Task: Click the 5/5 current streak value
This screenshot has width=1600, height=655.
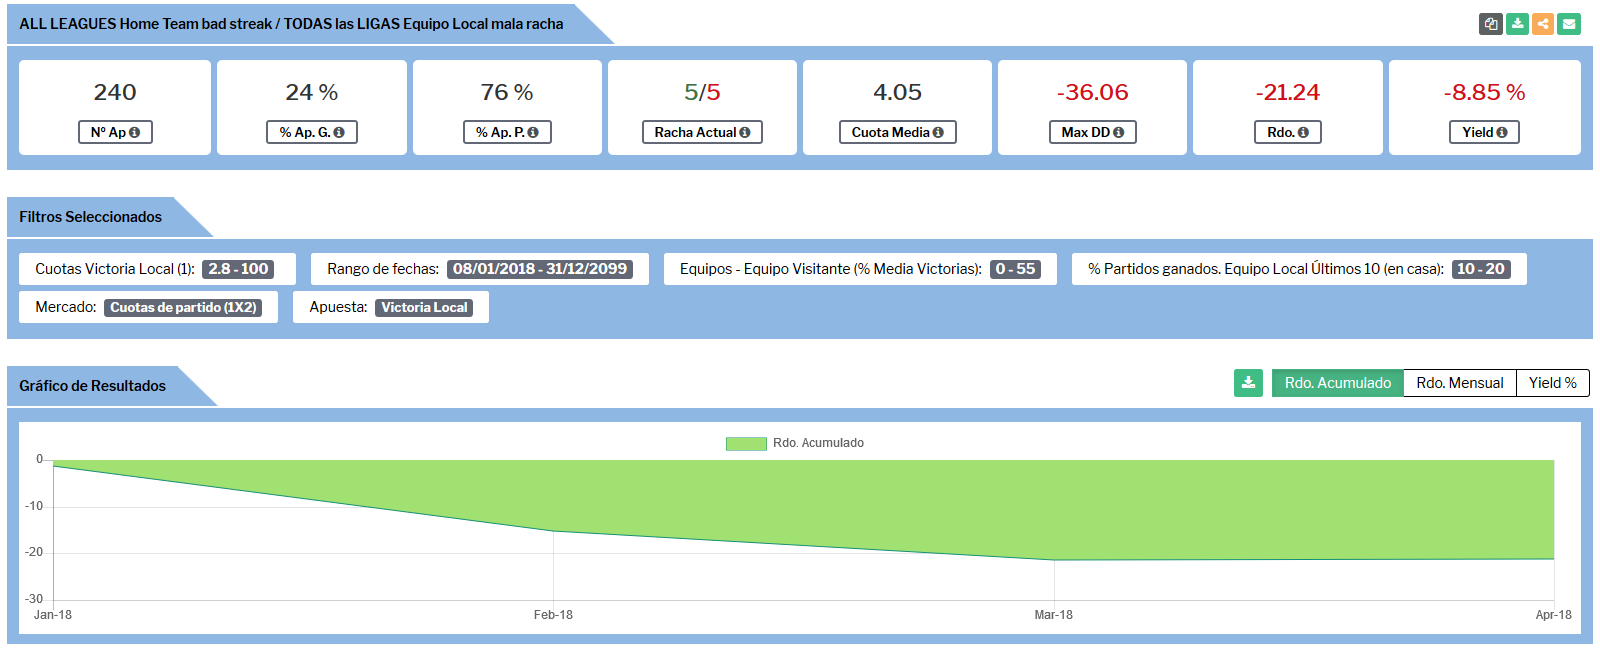Action: (702, 92)
